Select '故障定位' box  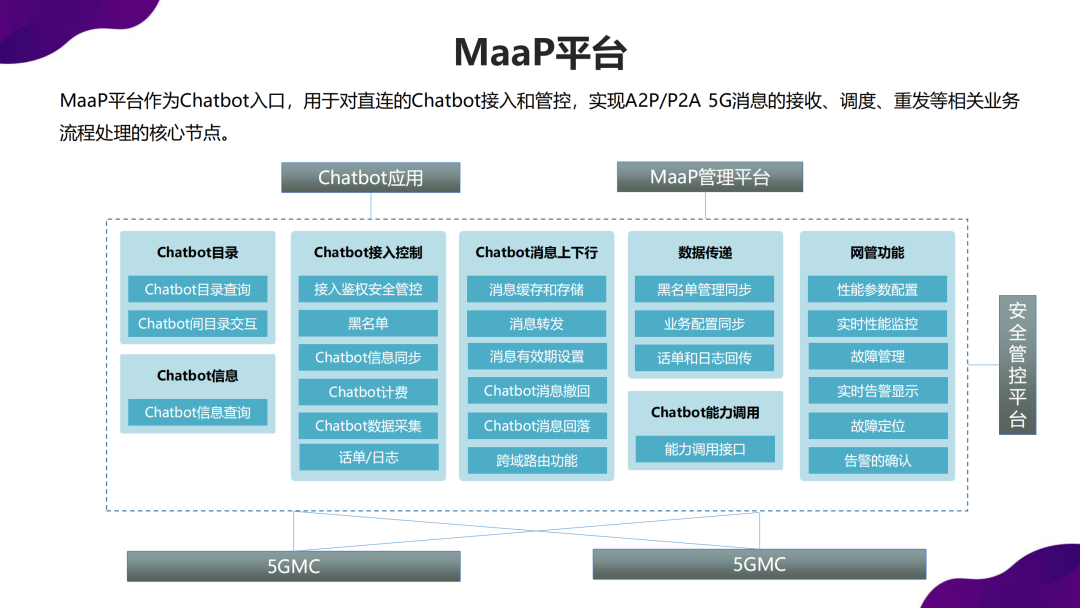877,426
